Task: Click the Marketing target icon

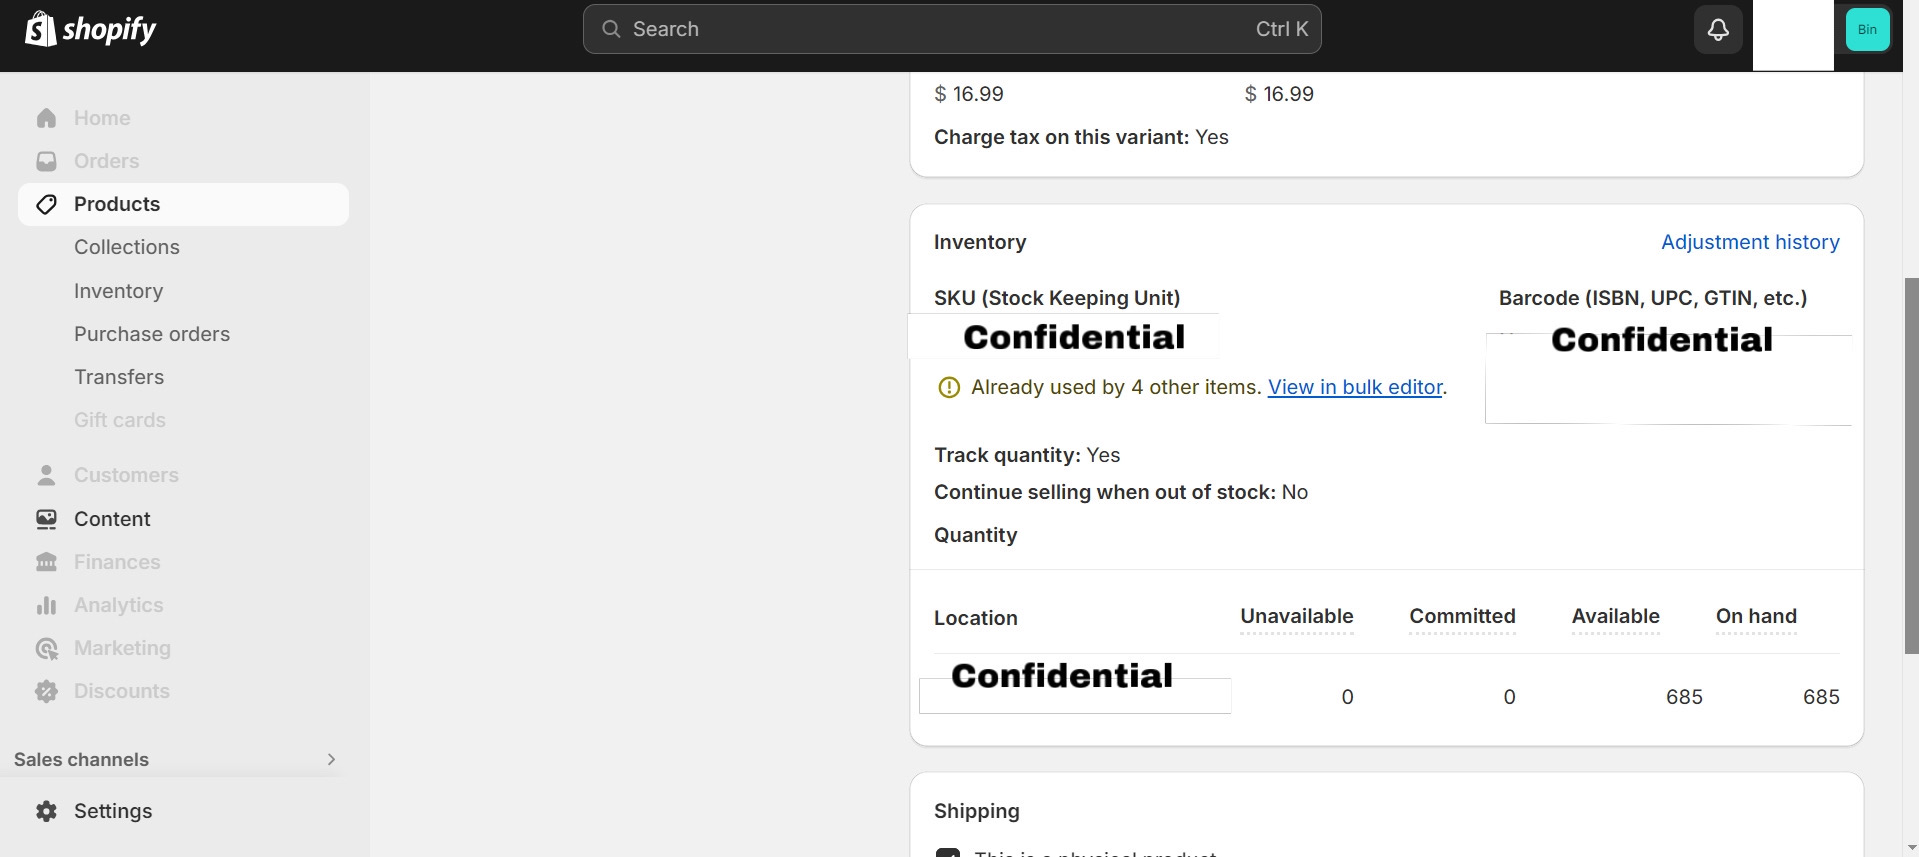Action: 46,648
